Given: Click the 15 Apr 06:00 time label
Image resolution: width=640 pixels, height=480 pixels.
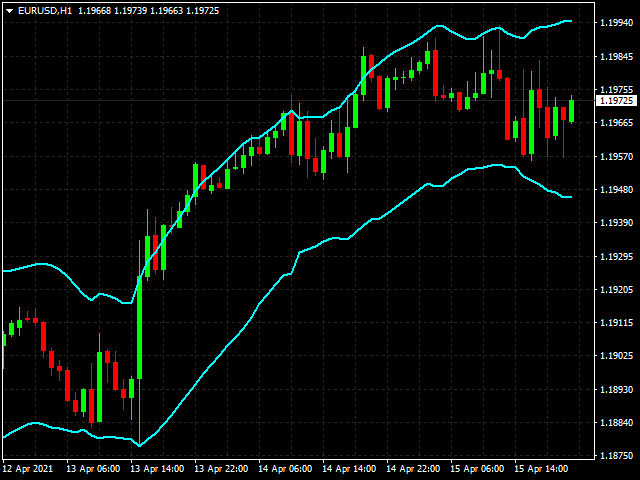Looking at the screenshot, I should [x=478, y=469].
